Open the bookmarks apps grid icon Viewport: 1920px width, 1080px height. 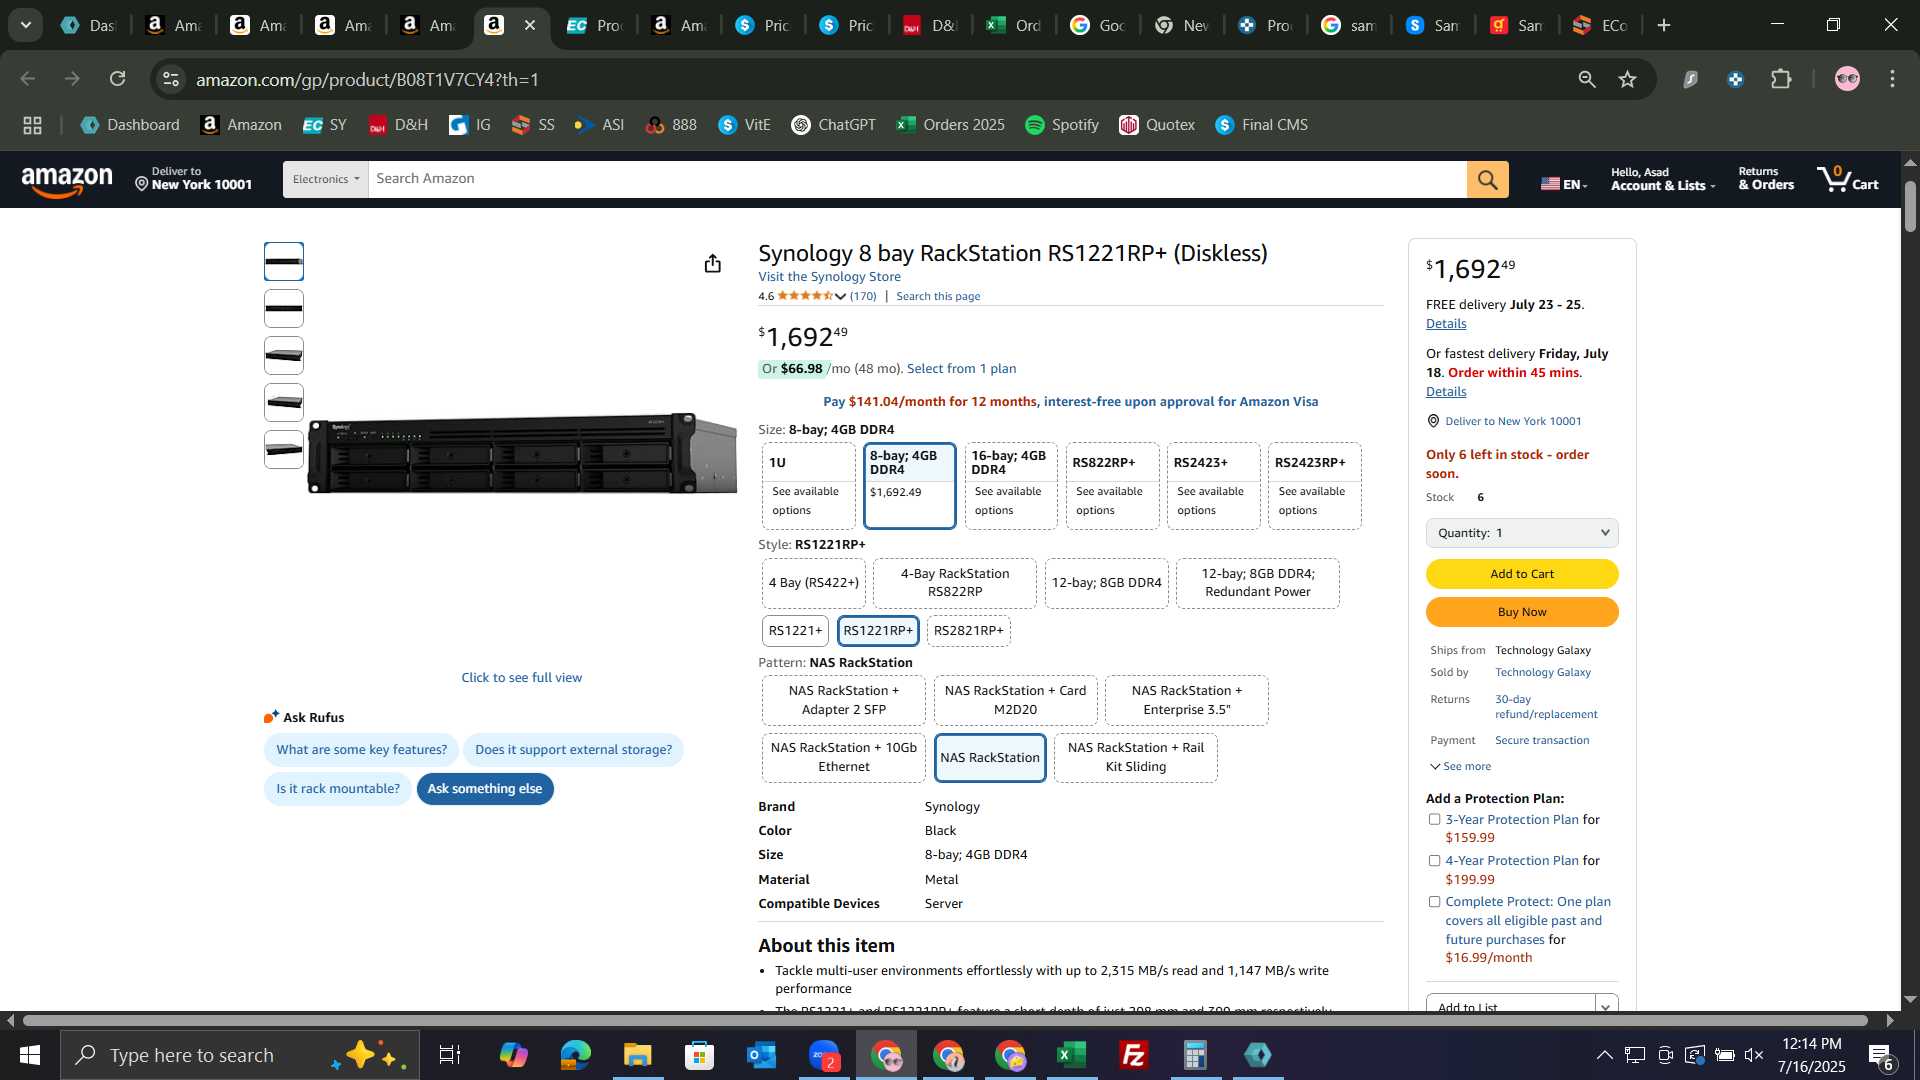coord(32,125)
